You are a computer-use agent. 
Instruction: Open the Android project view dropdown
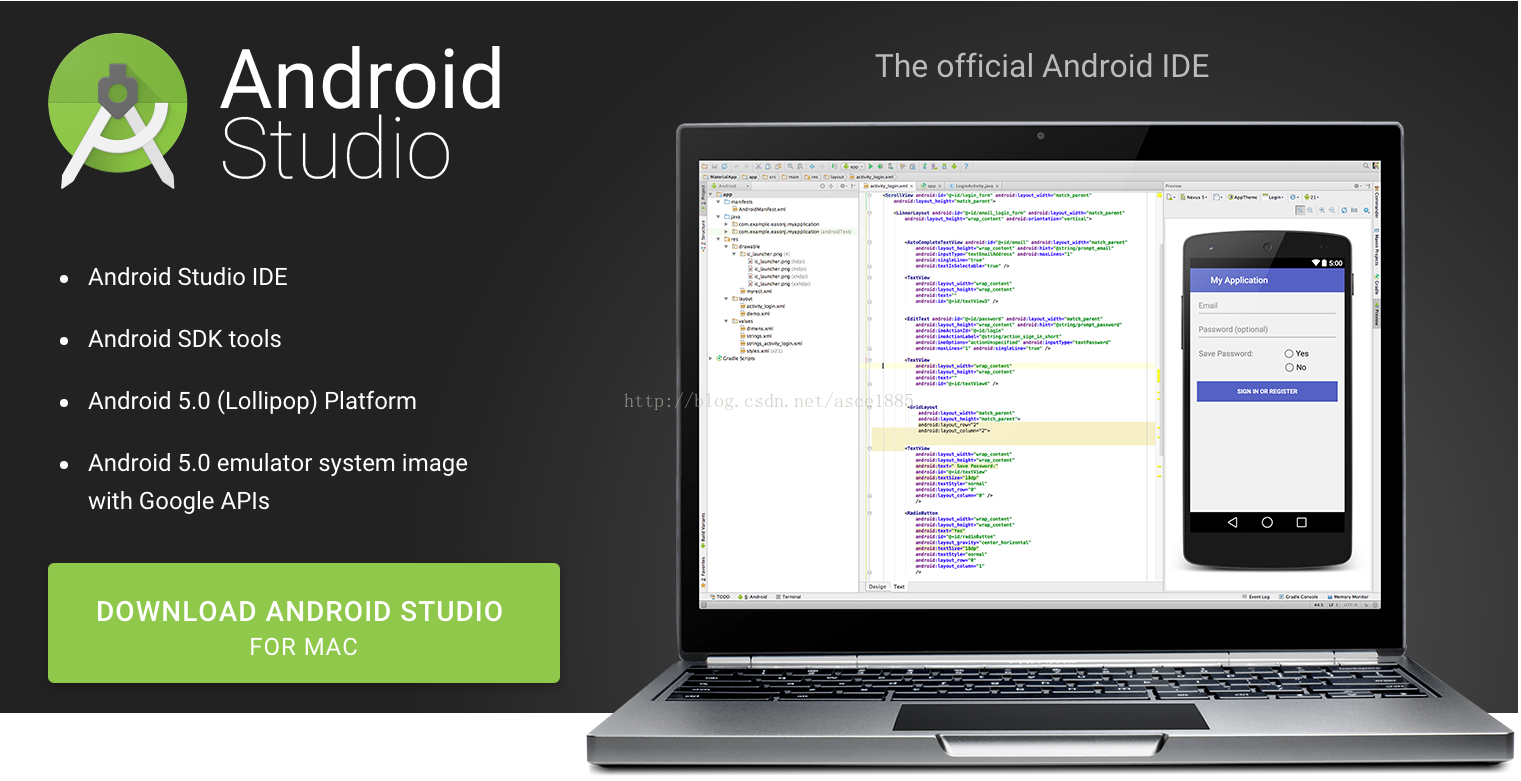[729, 186]
